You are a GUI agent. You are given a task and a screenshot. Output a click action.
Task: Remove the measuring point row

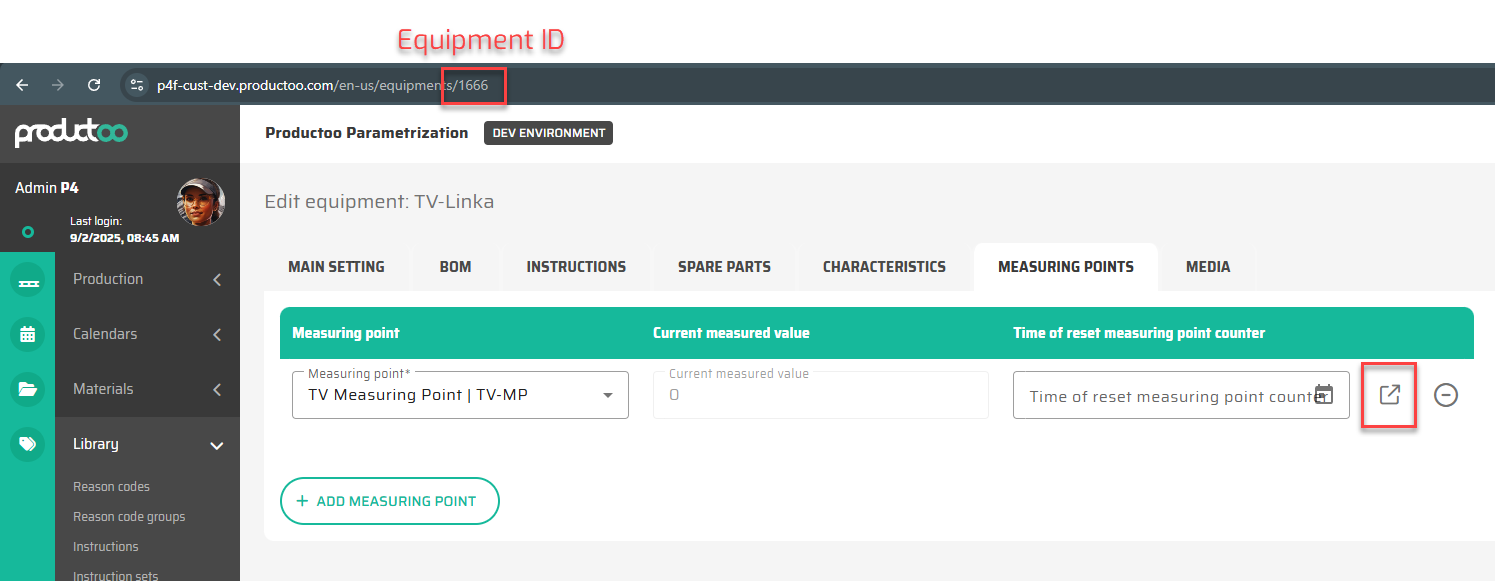click(1445, 395)
